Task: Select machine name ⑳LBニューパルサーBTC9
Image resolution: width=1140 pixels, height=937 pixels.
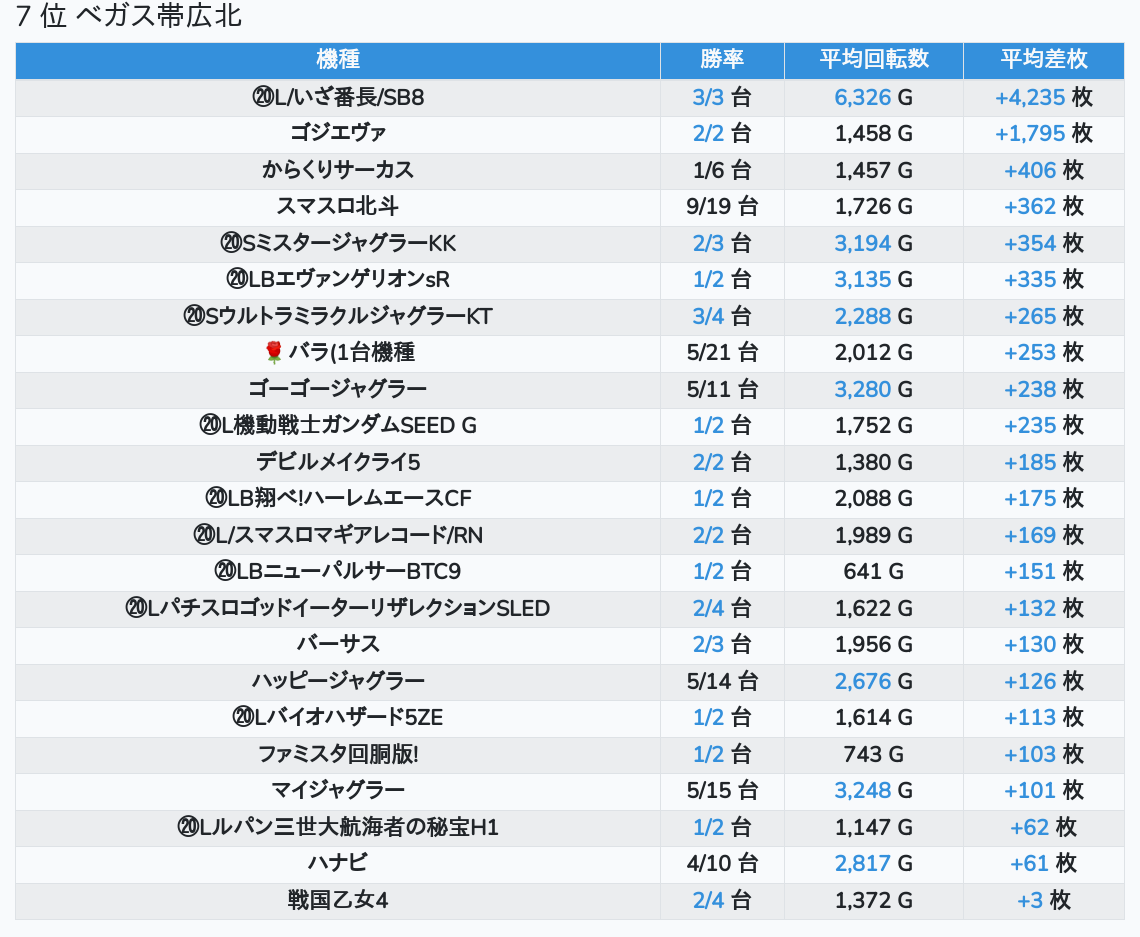Action: tap(338, 572)
